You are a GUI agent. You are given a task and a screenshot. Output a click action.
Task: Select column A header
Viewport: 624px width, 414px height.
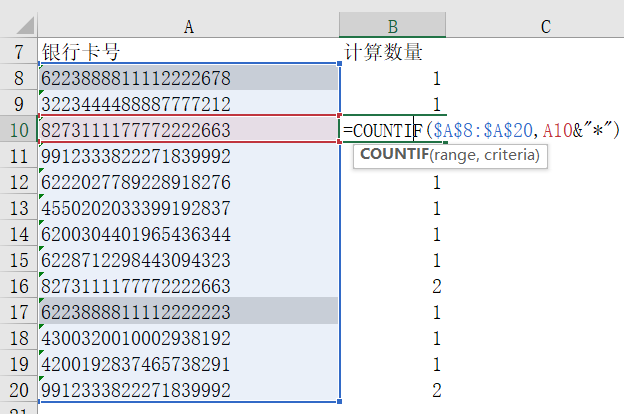click(189, 26)
